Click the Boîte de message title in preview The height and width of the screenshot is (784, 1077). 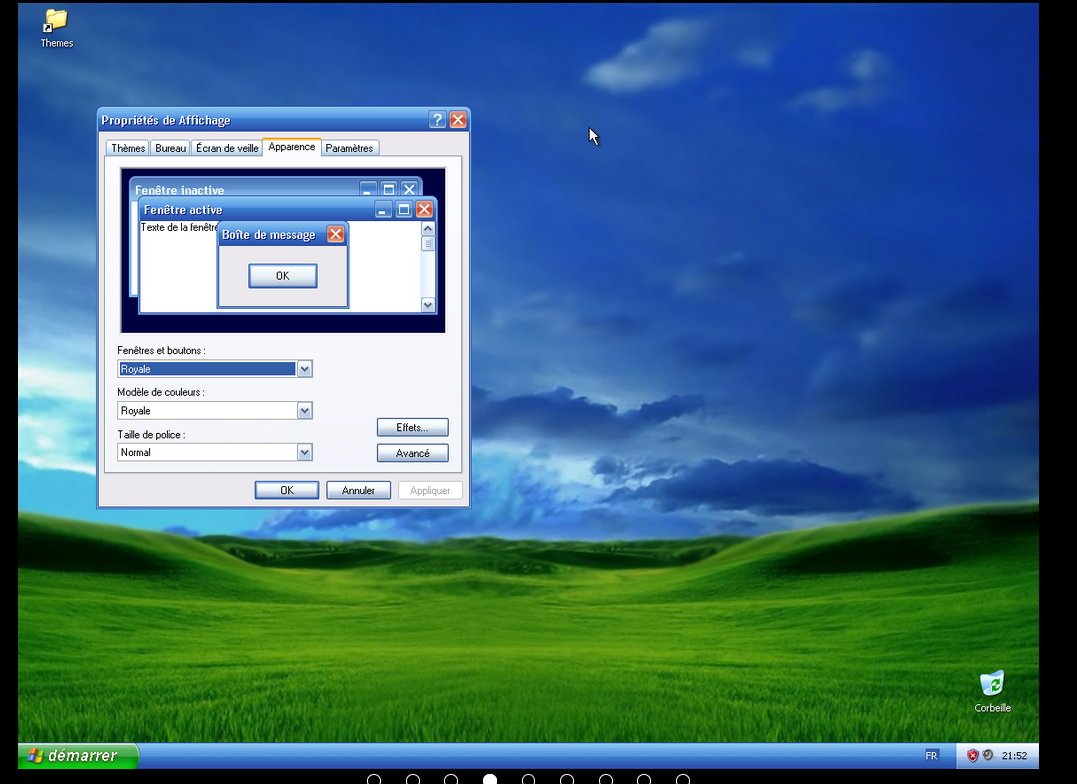click(269, 235)
